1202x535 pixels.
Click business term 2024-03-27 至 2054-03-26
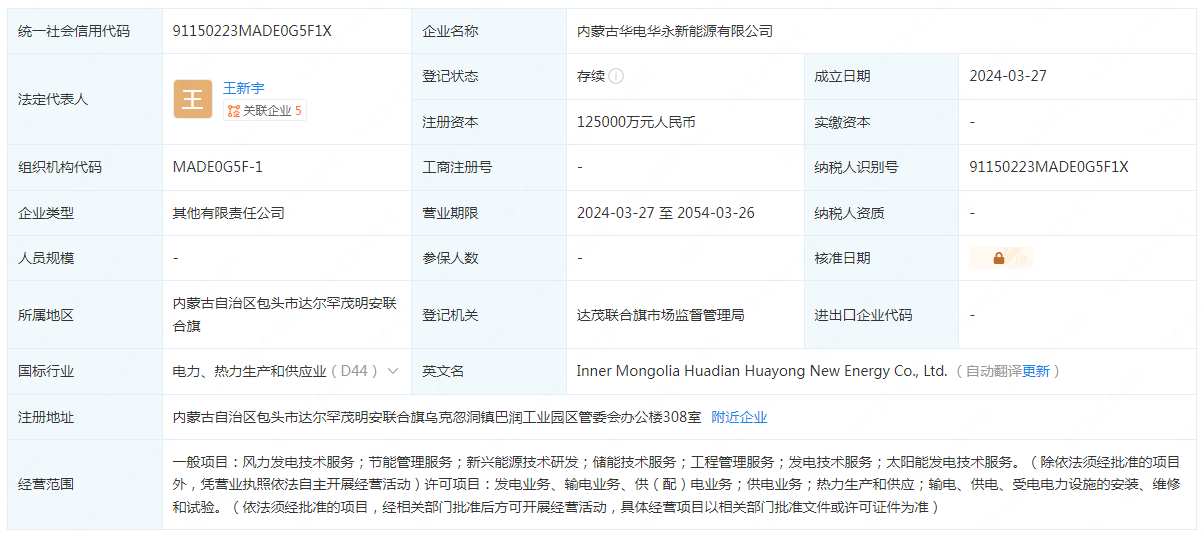coord(666,213)
